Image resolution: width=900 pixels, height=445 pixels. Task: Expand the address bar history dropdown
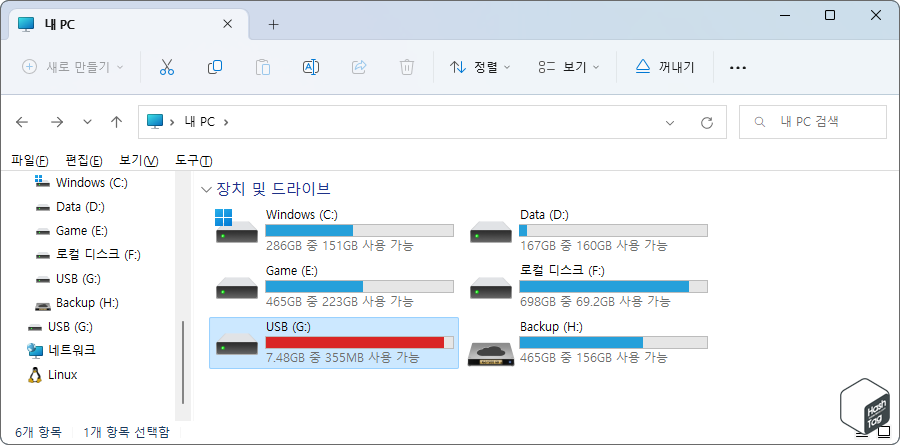pos(669,122)
